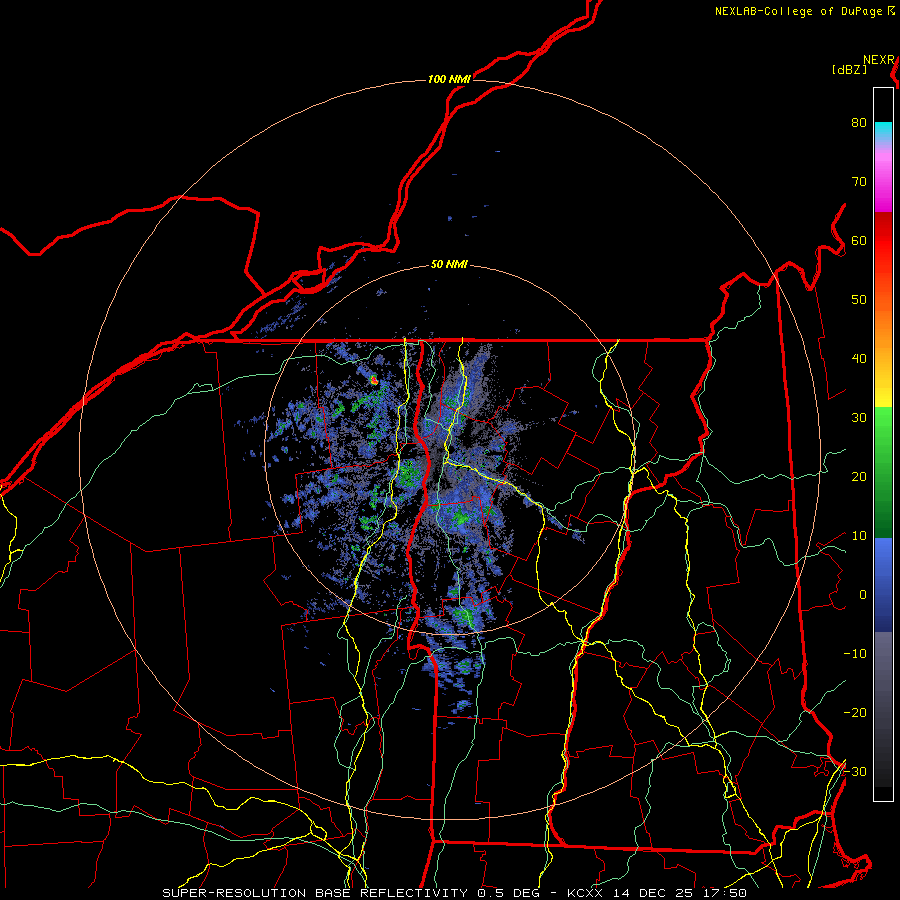Click the NEXR label above the scale

(879, 60)
